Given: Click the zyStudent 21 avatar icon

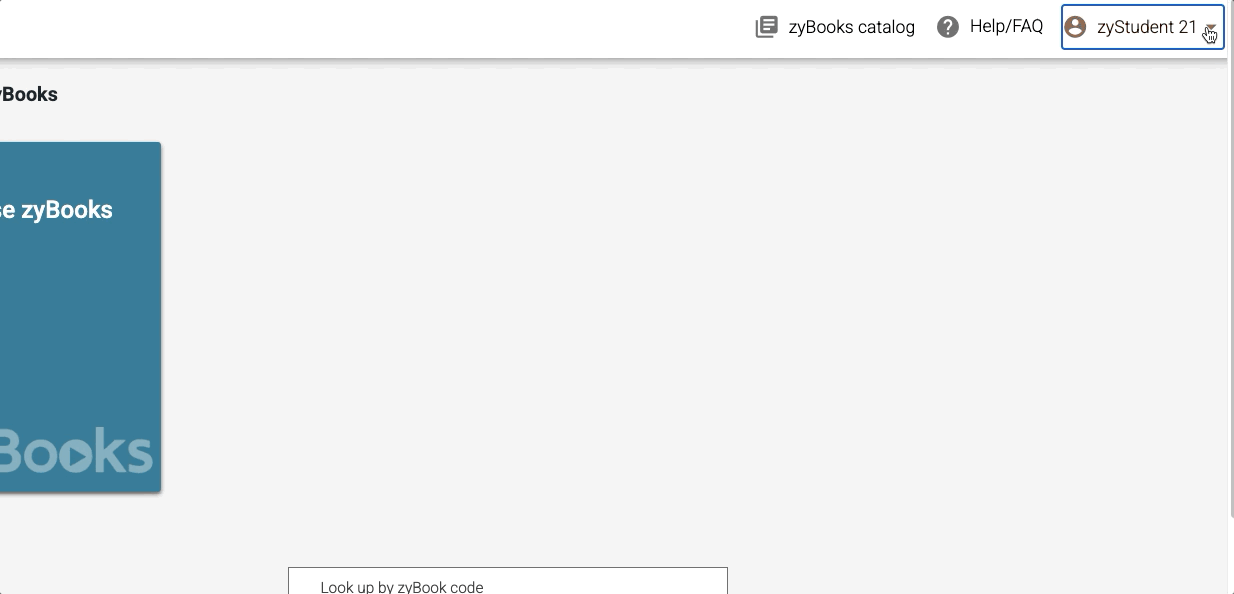Looking at the screenshot, I should pyautogui.click(x=1075, y=27).
